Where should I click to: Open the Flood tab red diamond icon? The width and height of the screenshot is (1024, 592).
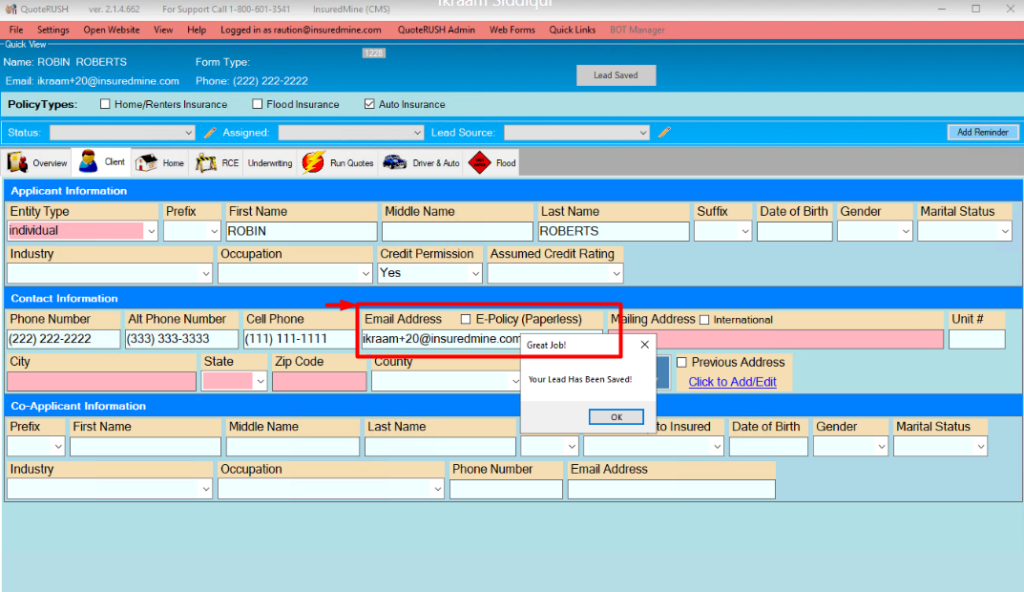(x=479, y=163)
